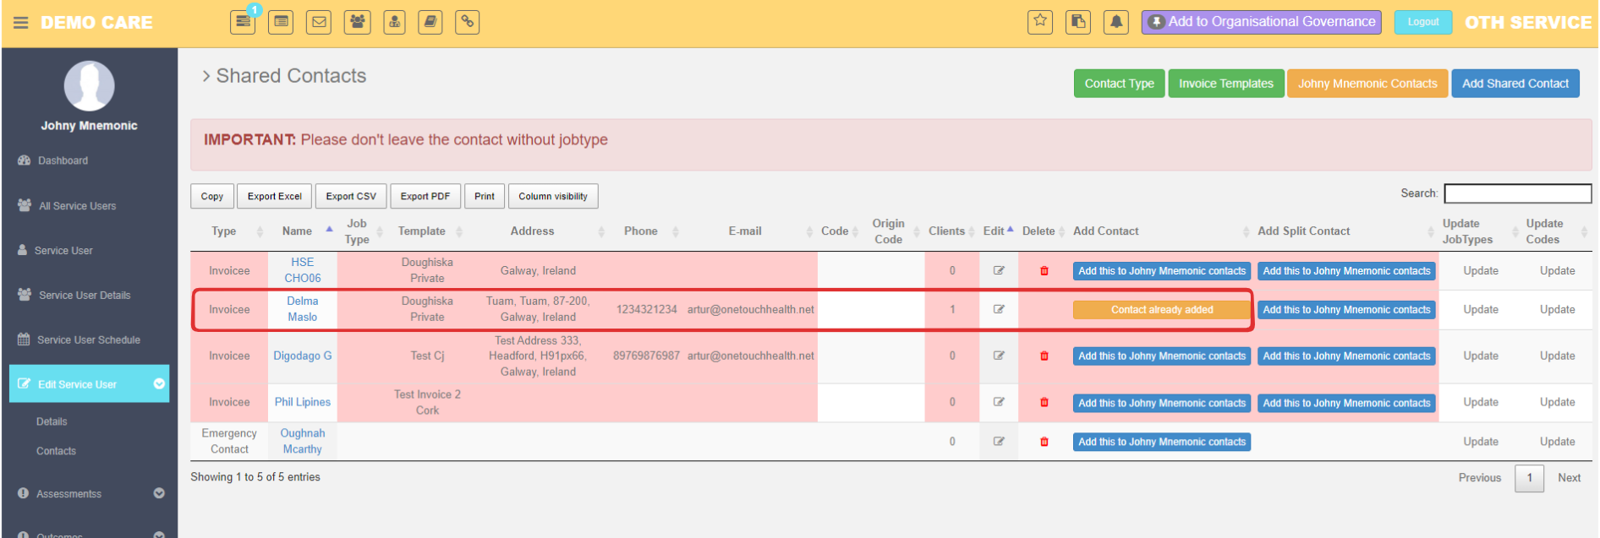Screen dimensions: 1600x538
Task: Click the Previous pagination link
Action: (x=1480, y=478)
